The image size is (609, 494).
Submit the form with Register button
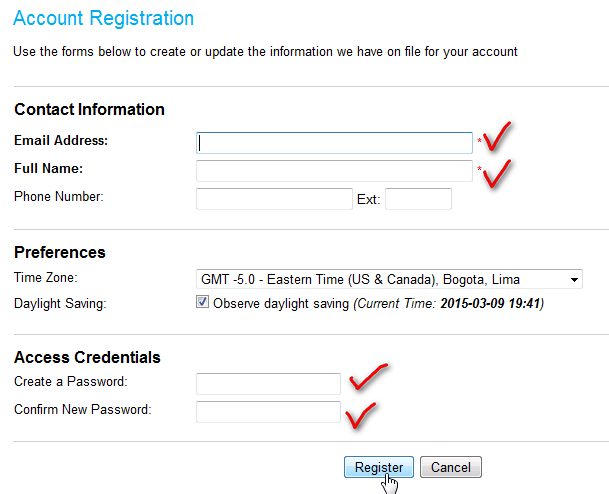(379, 467)
